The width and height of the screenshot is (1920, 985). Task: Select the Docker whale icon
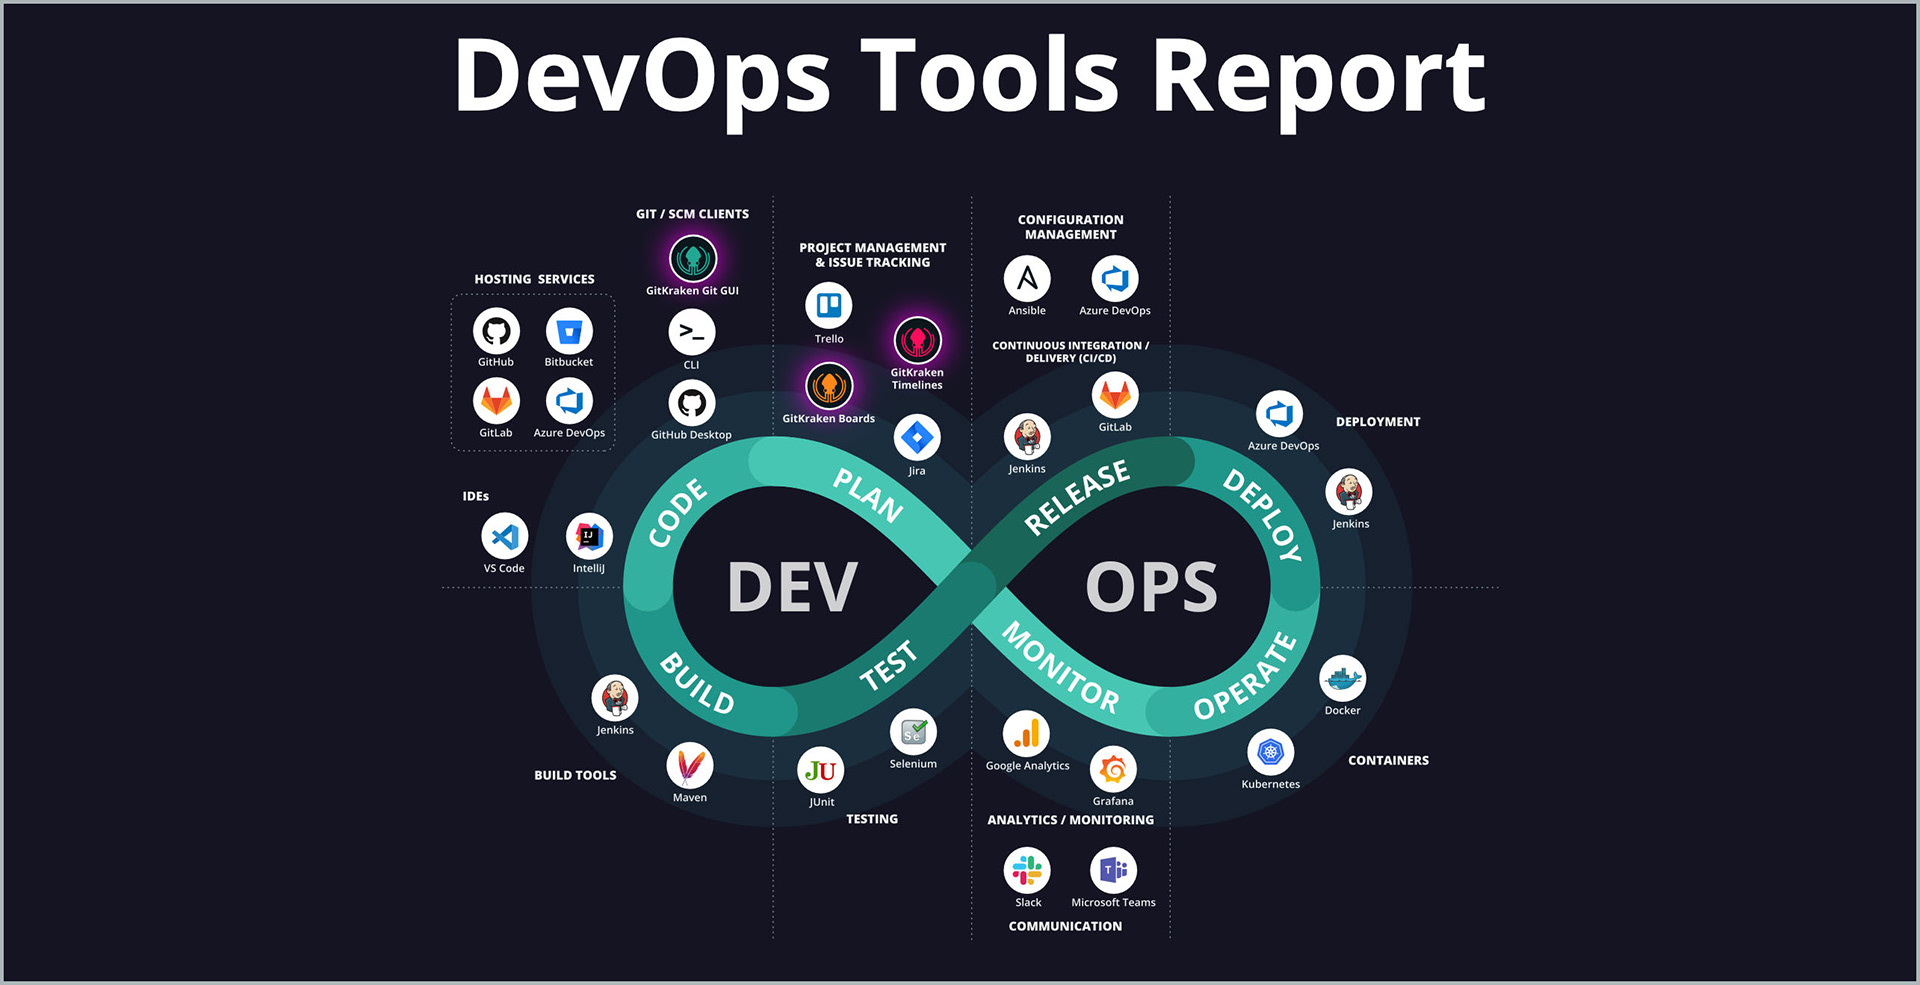tap(1342, 679)
